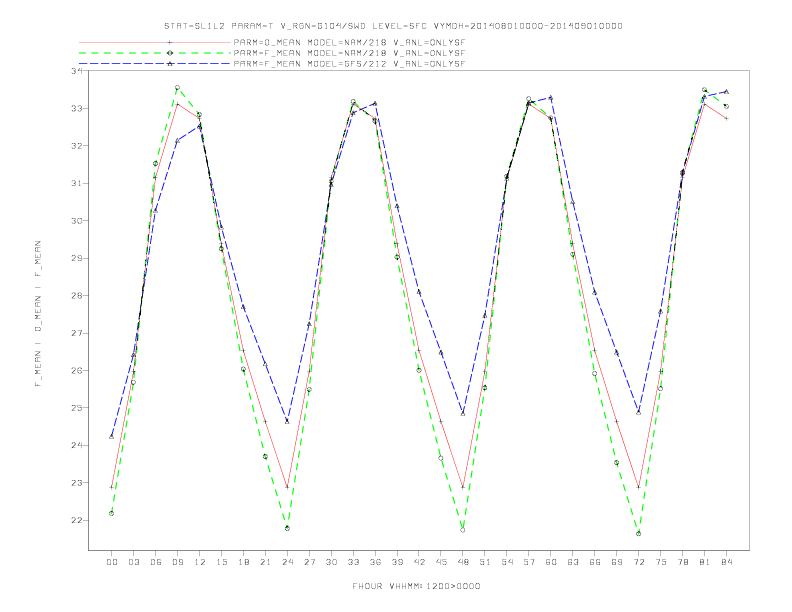Click y-axis tick label 23
Image resolution: width=792 pixels, height=612 pixels.
pos(76,483)
